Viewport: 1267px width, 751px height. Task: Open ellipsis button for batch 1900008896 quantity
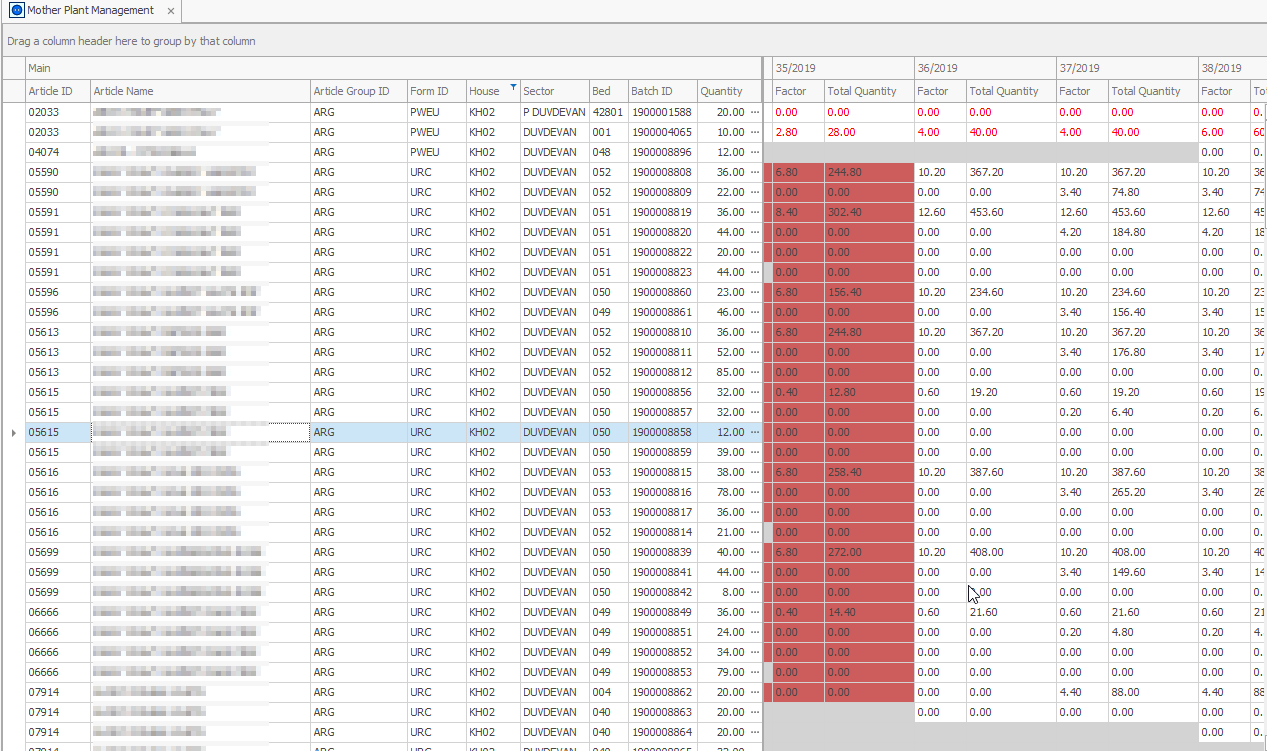point(755,152)
